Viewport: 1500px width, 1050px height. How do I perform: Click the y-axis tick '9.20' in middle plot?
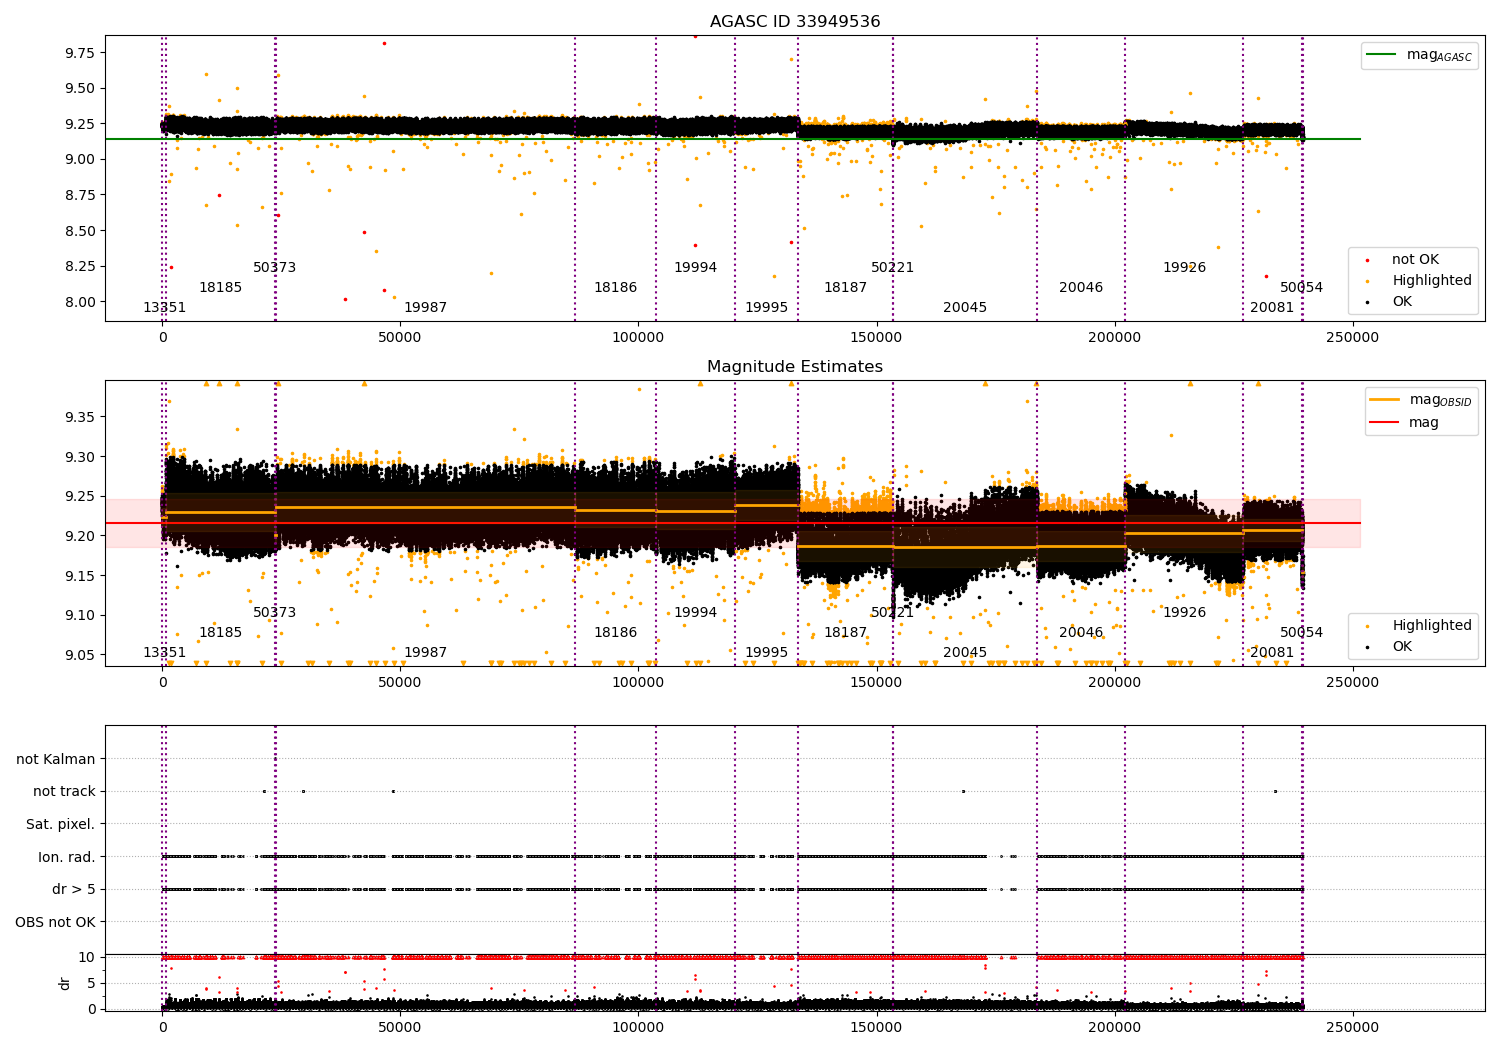(78, 536)
